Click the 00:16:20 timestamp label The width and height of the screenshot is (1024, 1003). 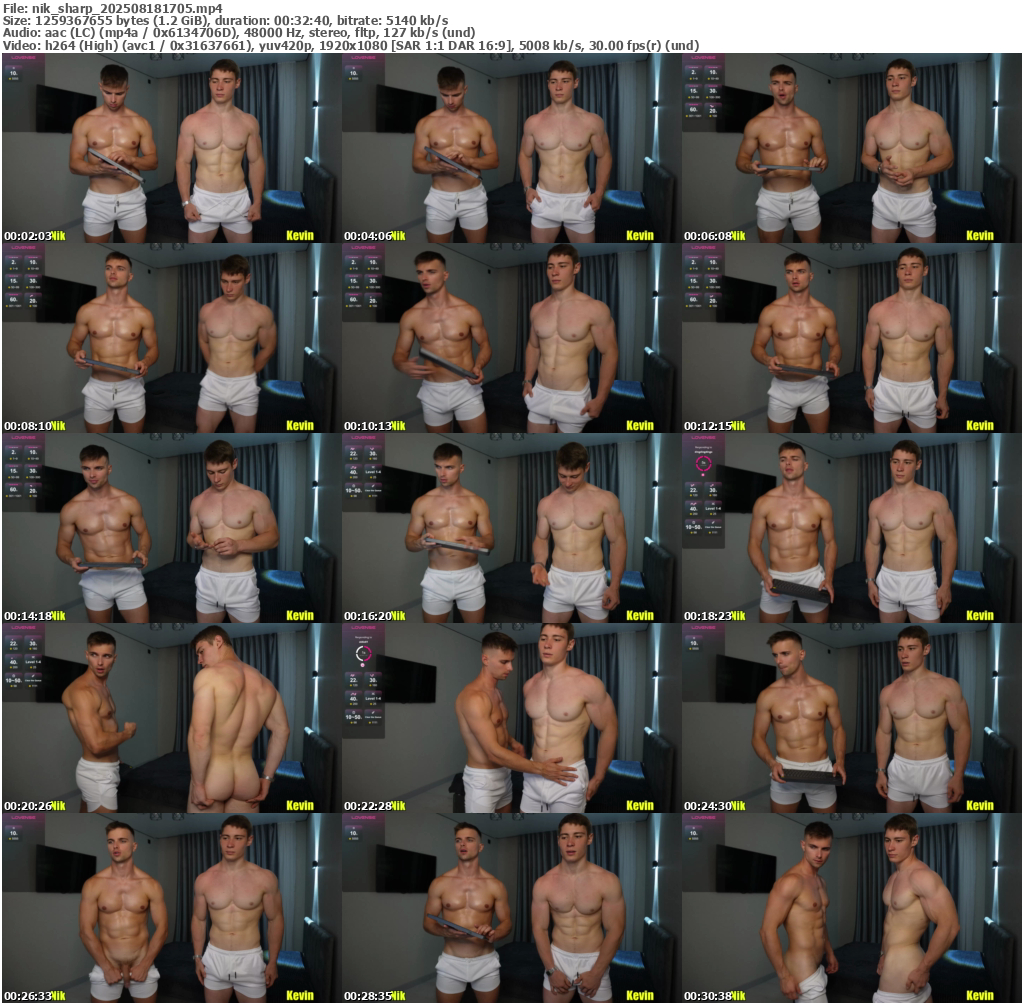point(367,616)
